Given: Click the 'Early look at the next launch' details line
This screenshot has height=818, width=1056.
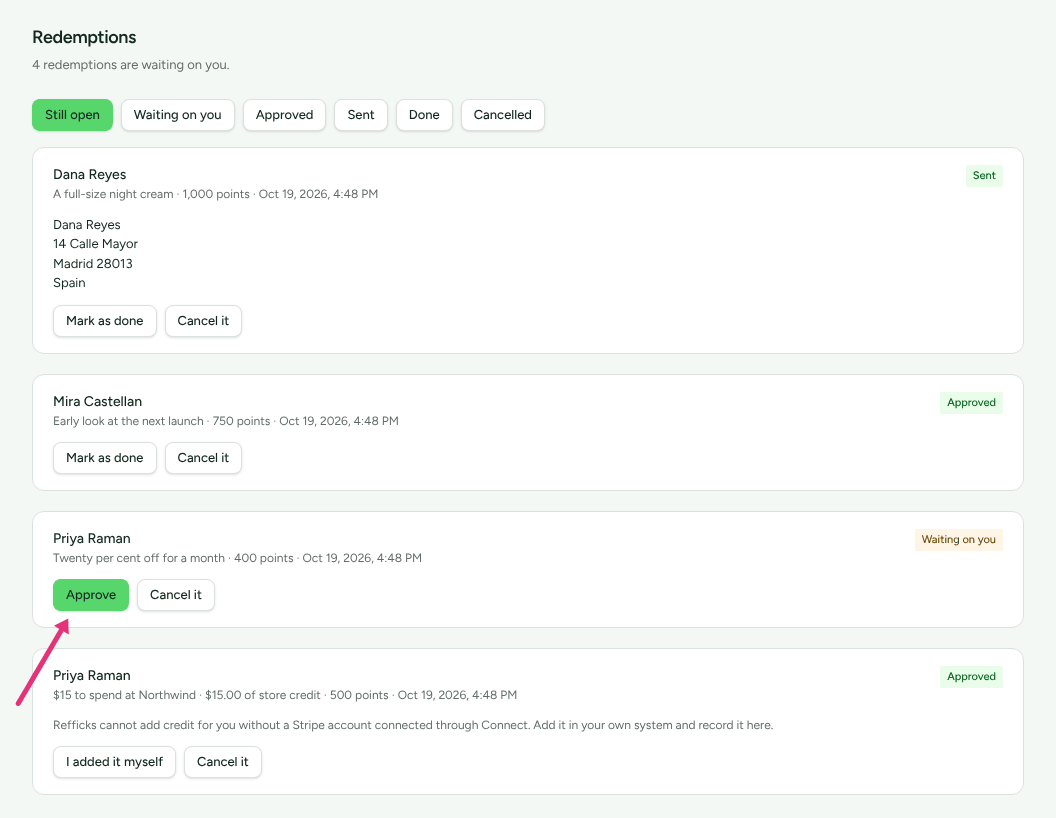Looking at the screenshot, I should tap(226, 421).
